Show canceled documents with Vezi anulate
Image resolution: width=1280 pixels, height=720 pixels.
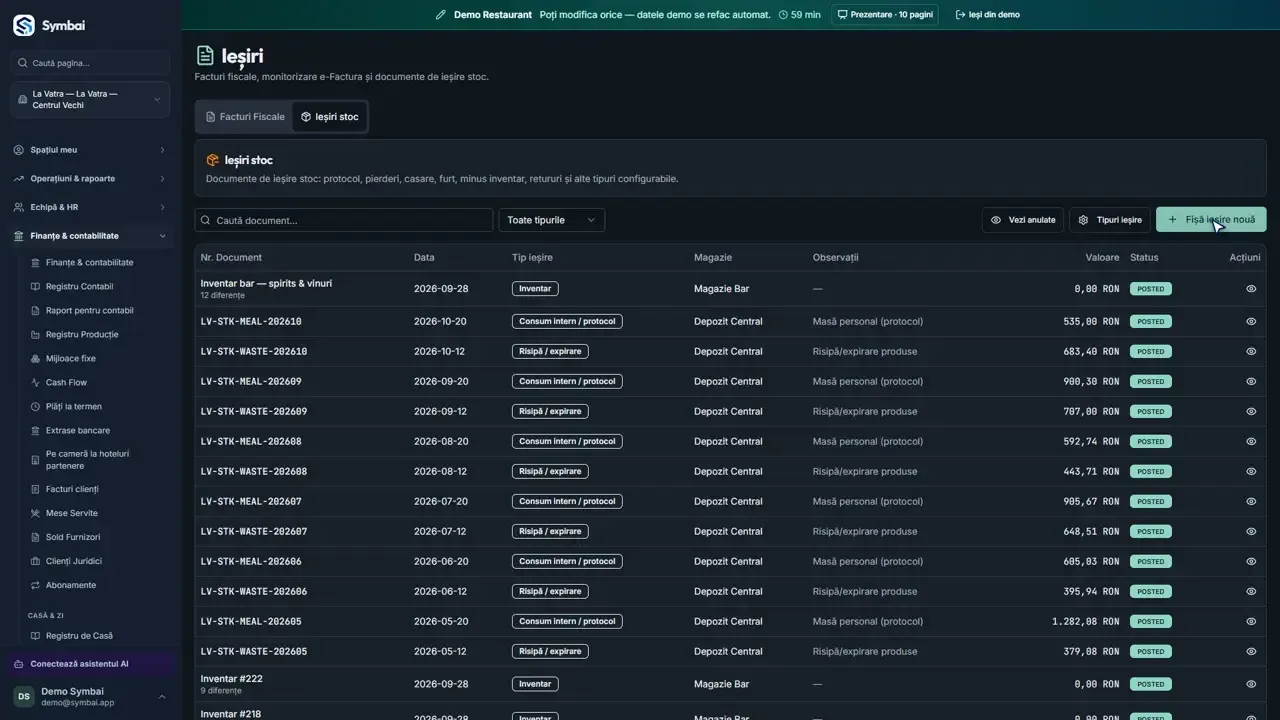coord(1023,220)
